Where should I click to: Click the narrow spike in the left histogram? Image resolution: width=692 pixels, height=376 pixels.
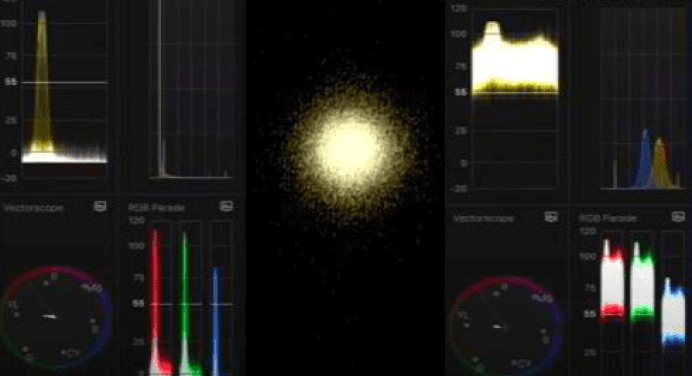(160, 88)
